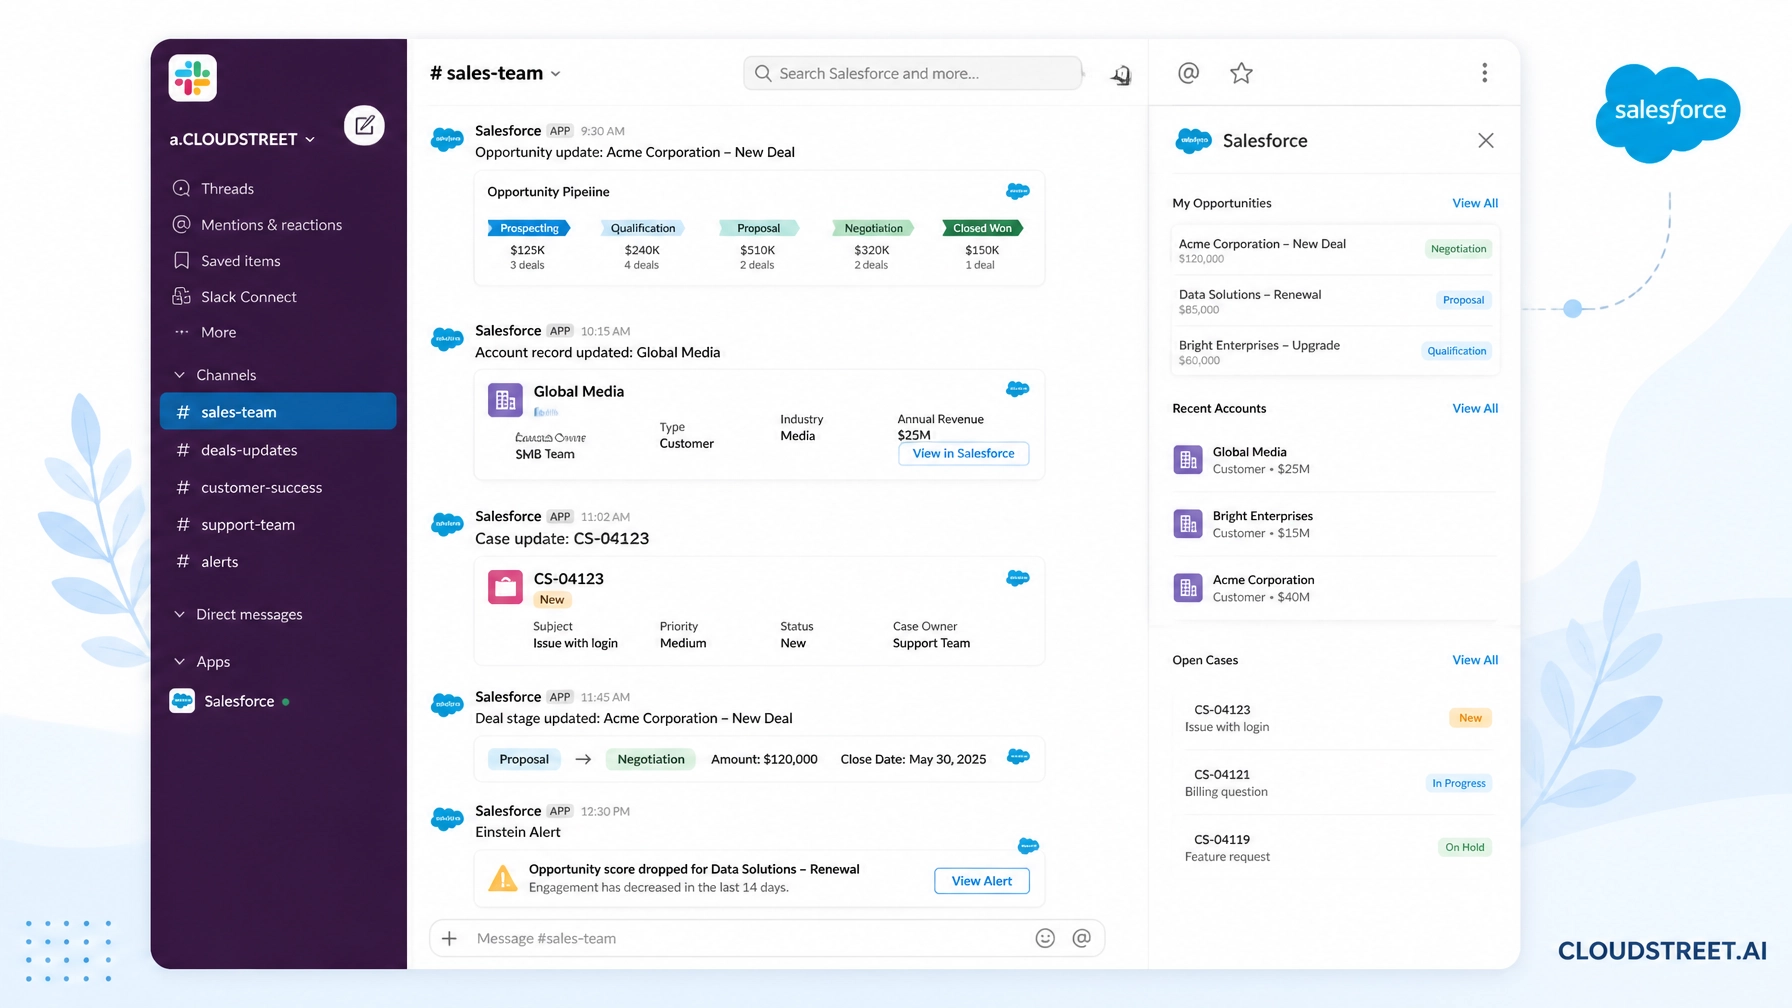Click the plus attachment icon in the message box
The width and height of the screenshot is (1792, 1008).
450,938
